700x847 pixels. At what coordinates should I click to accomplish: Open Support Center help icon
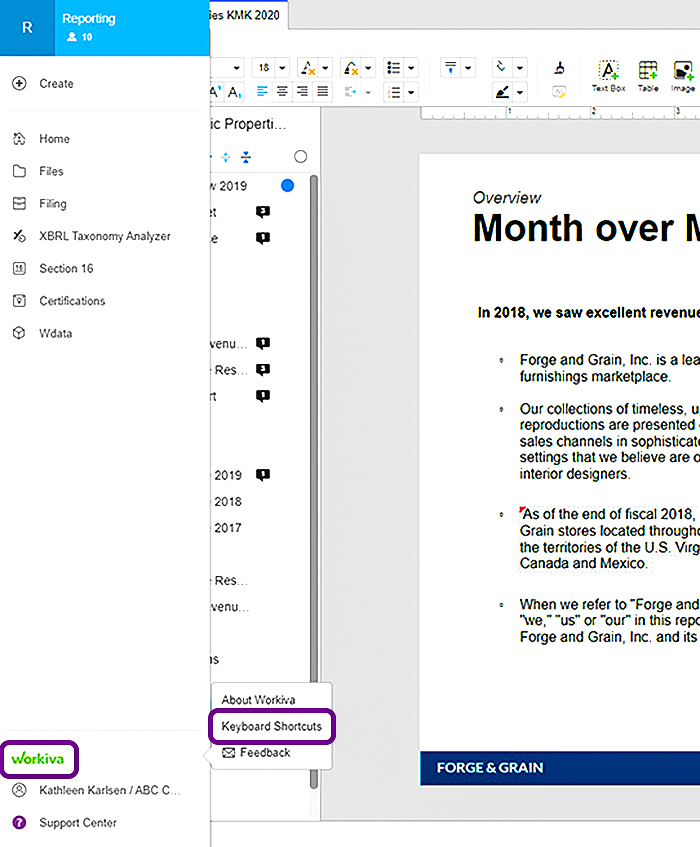coord(19,823)
